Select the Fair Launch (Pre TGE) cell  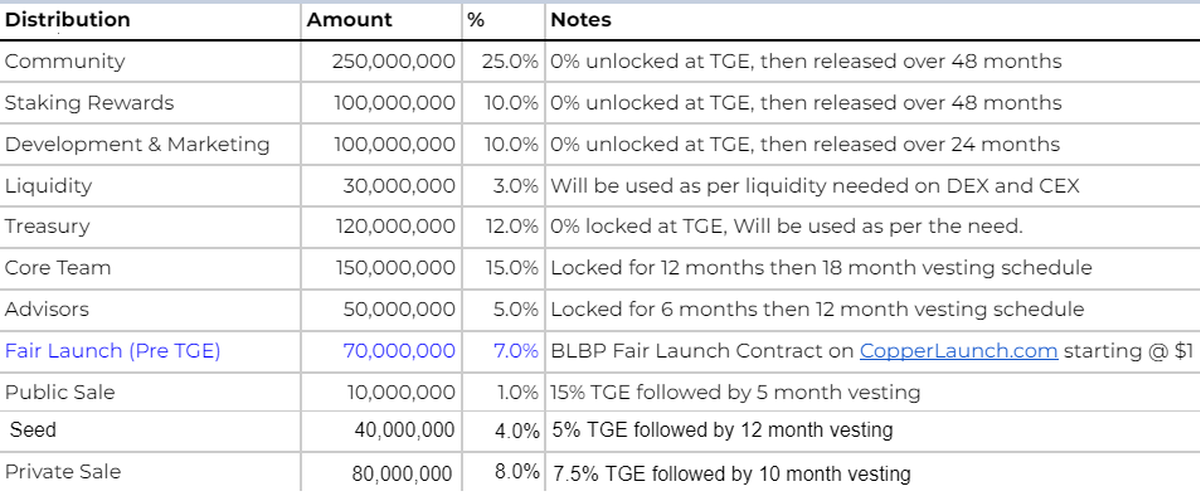(x=112, y=351)
